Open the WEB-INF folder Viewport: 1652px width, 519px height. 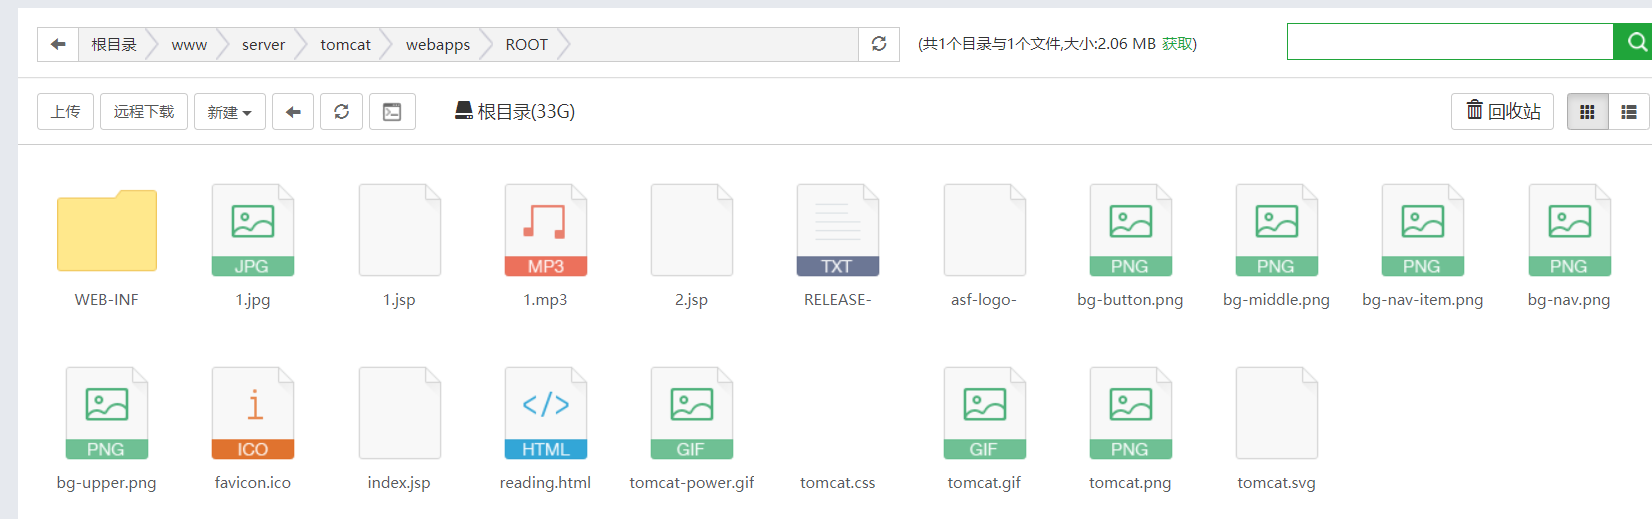coord(107,230)
